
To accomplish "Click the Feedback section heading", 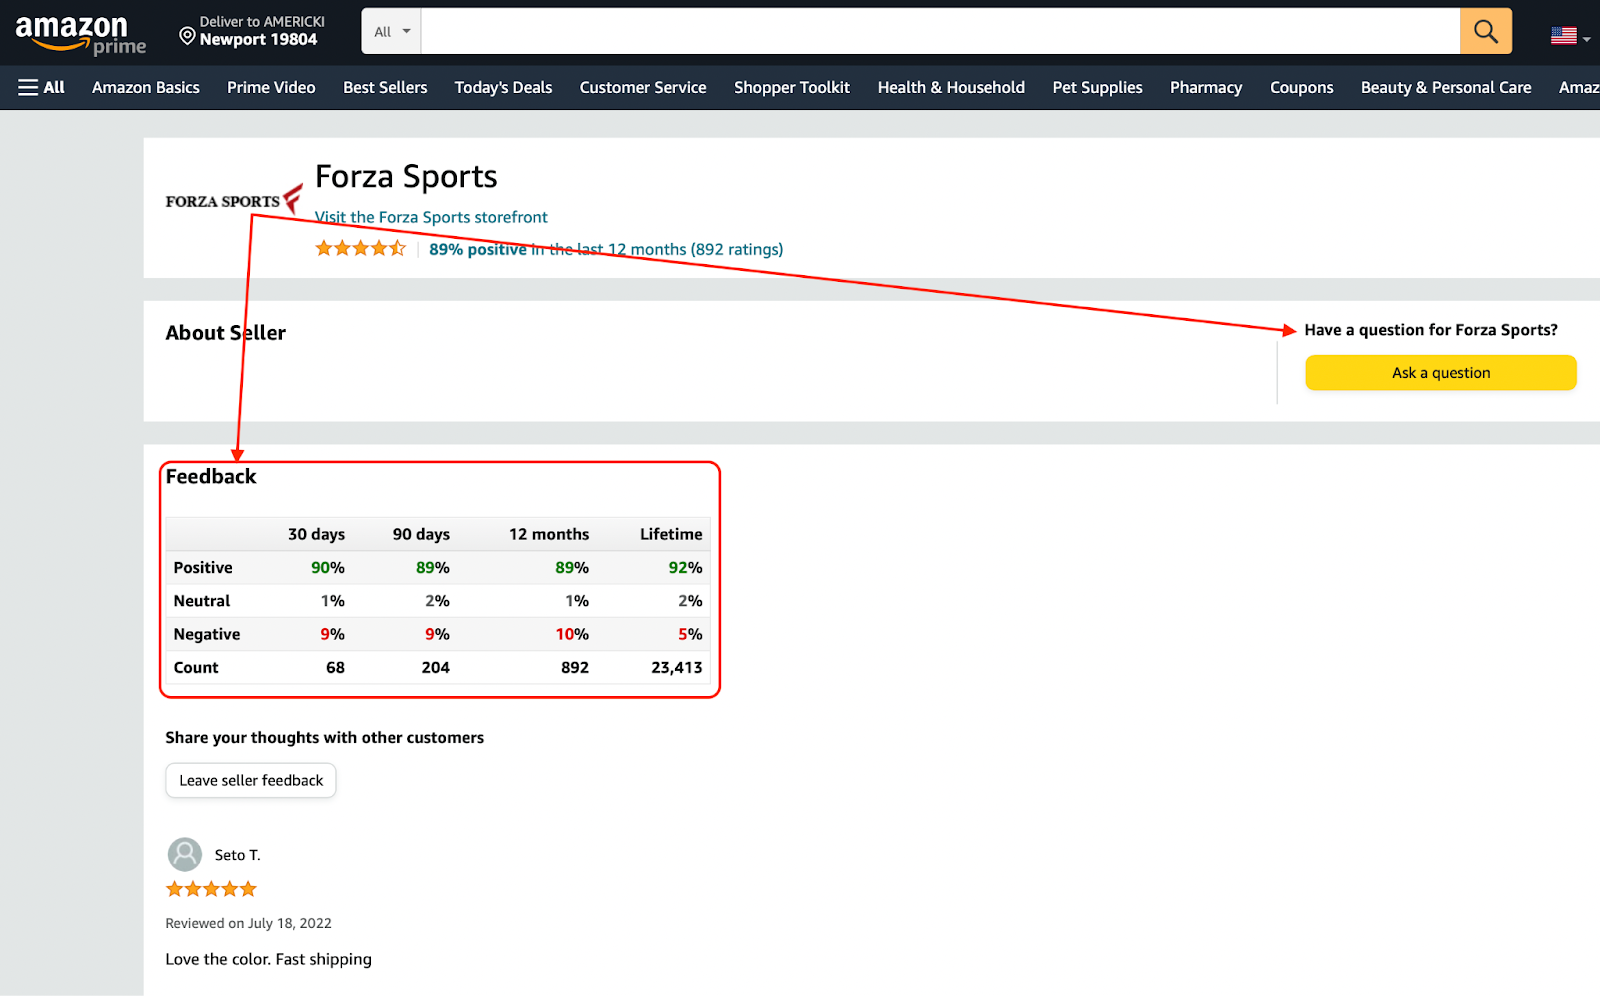I will [x=211, y=477].
